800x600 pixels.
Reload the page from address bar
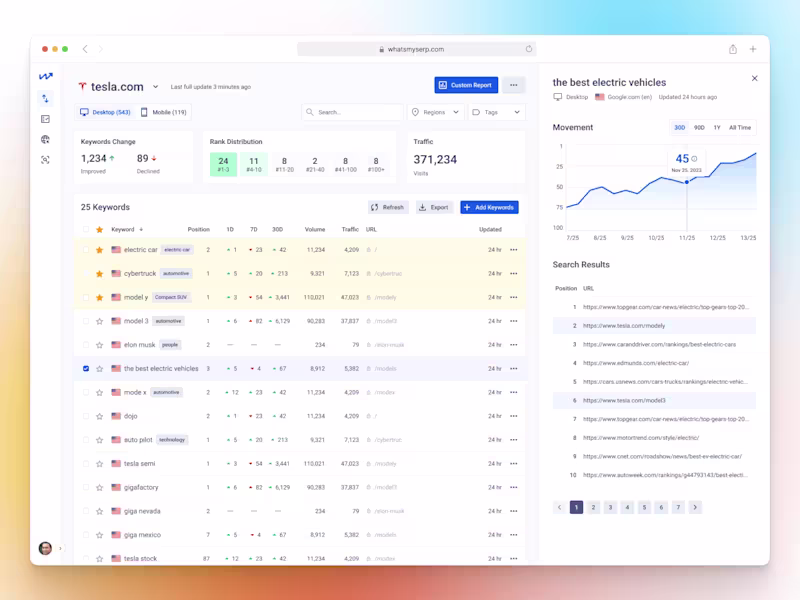(529, 49)
